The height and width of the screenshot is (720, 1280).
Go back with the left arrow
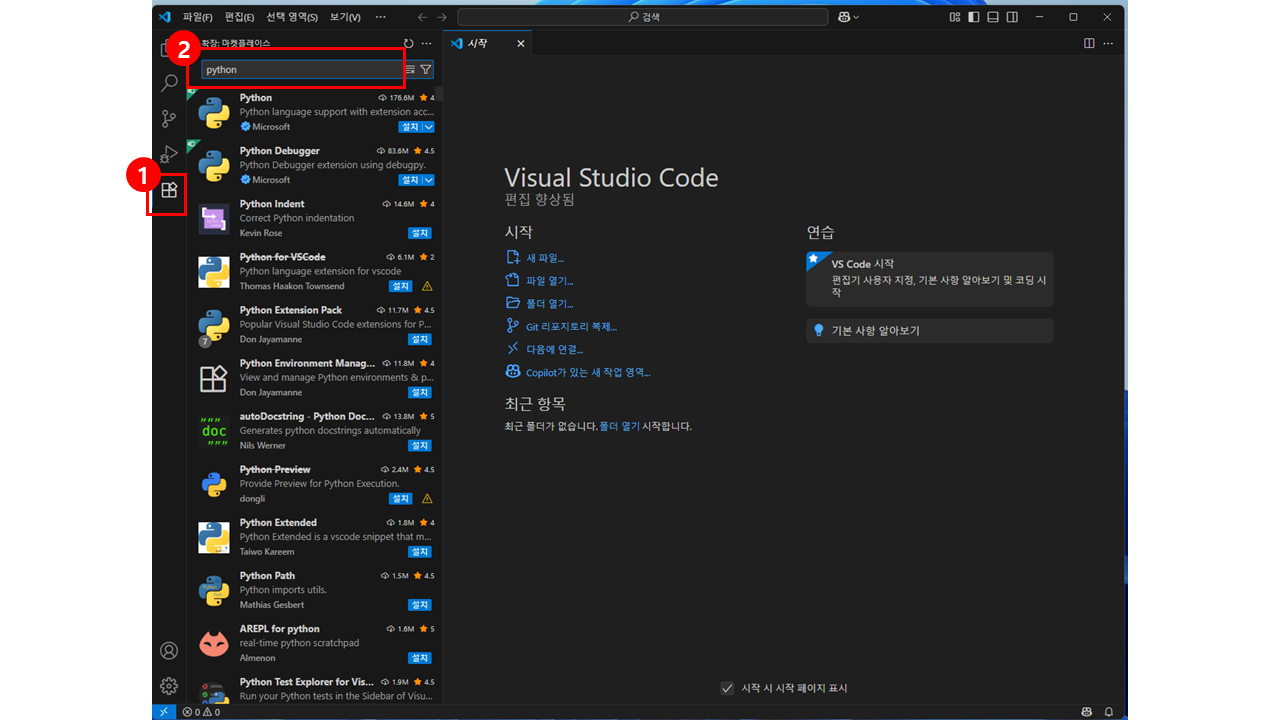422,17
